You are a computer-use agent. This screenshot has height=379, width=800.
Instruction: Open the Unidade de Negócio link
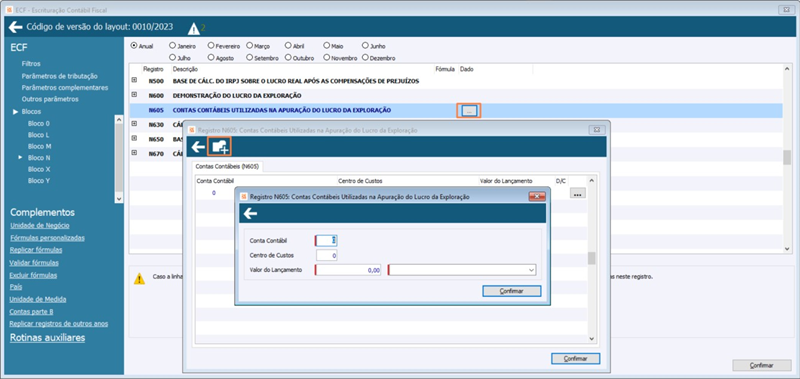click(40, 225)
